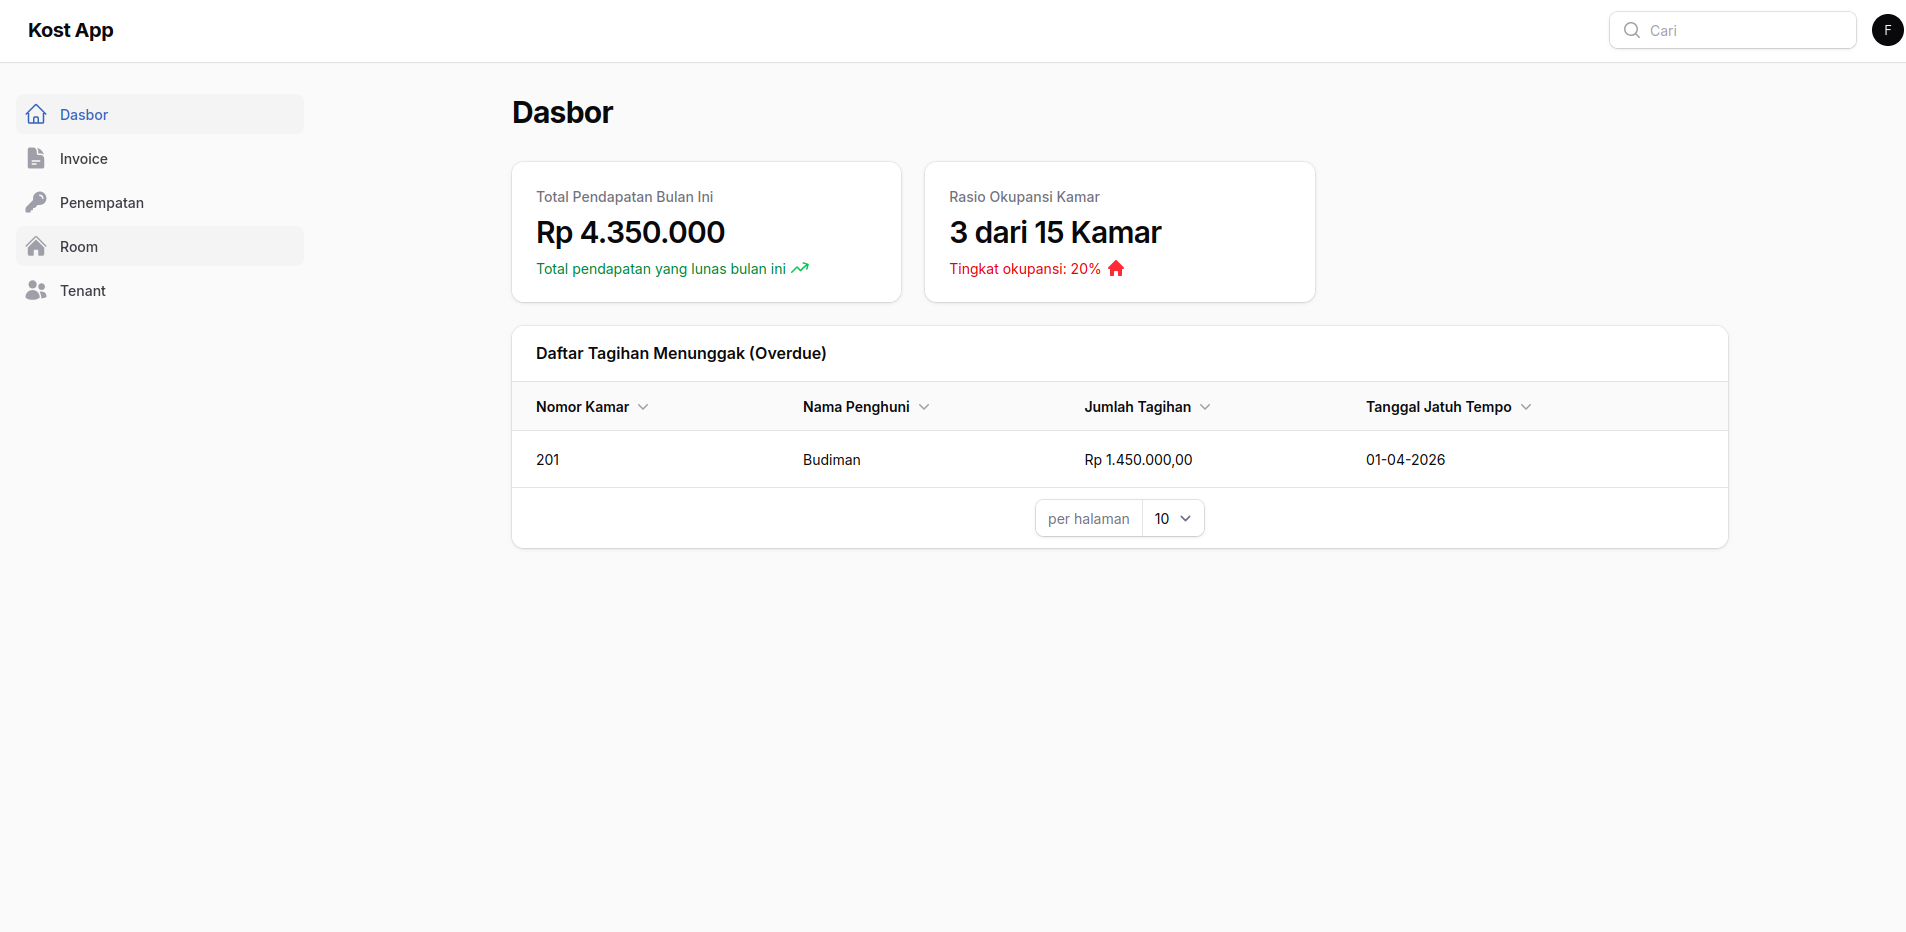Click the Tenant people icon
The image size is (1906, 932).
click(x=36, y=290)
